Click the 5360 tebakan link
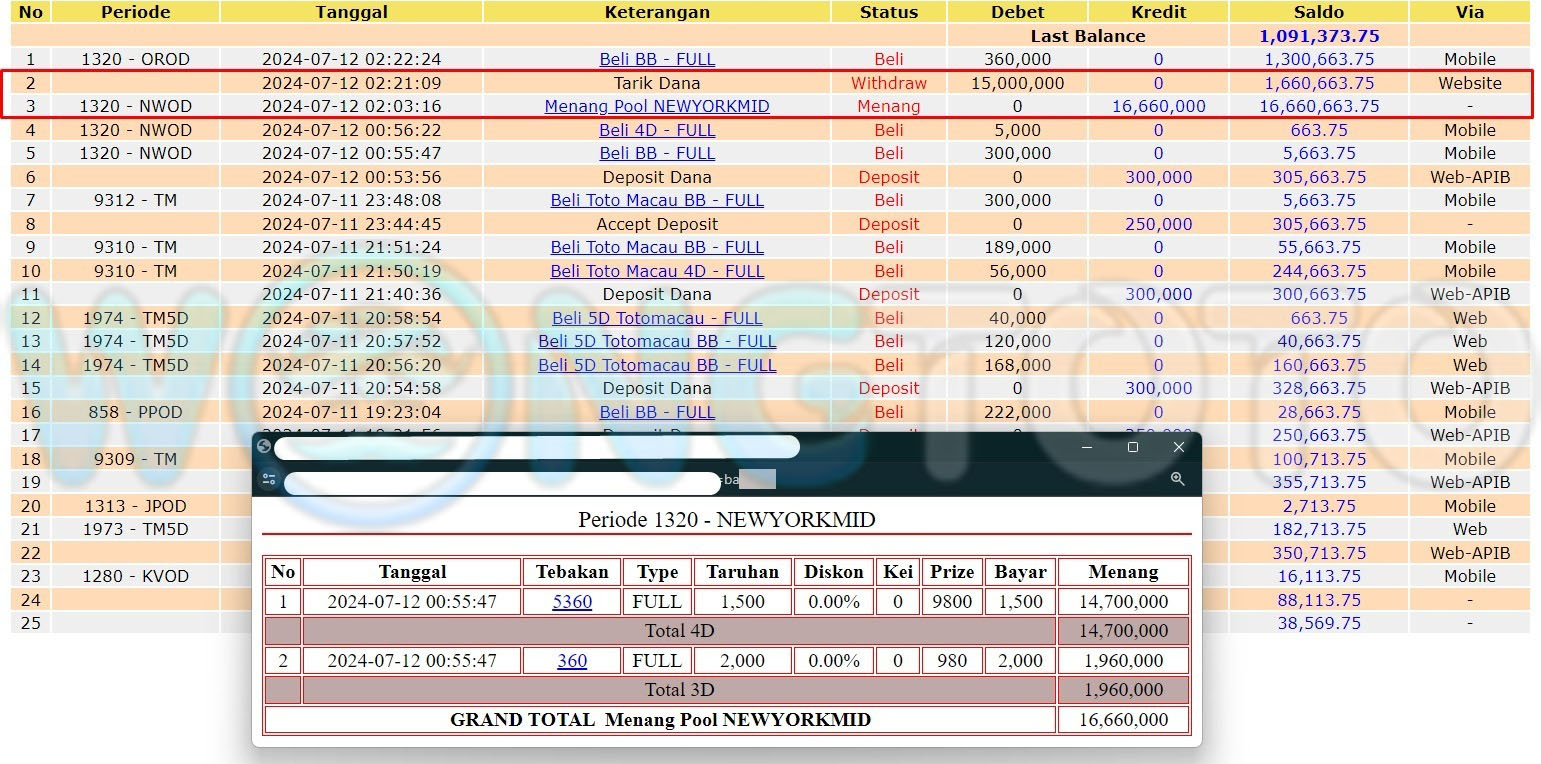This screenshot has height=764, width=1541. tap(572, 602)
